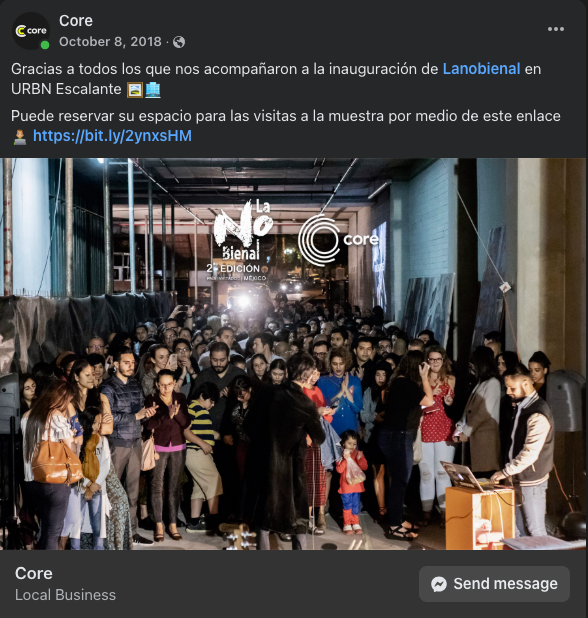Open the Lanobienal tagged page link
The height and width of the screenshot is (618, 588).
(x=482, y=69)
